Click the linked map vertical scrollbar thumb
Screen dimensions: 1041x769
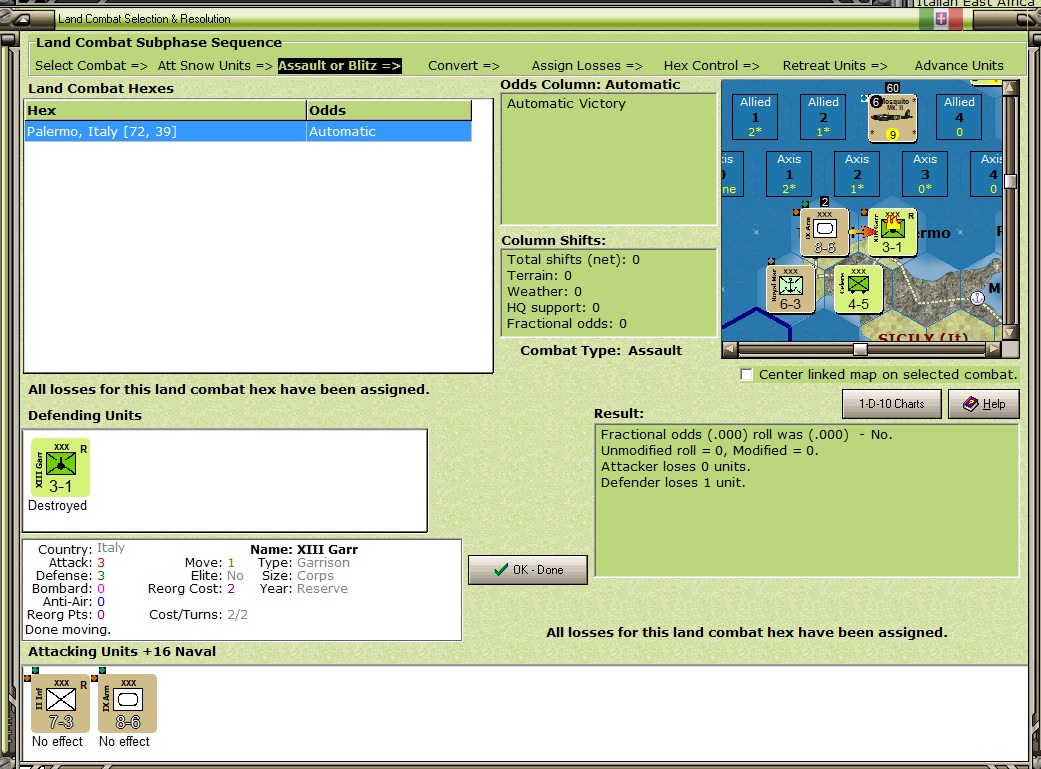pyautogui.click(x=1010, y=181)
